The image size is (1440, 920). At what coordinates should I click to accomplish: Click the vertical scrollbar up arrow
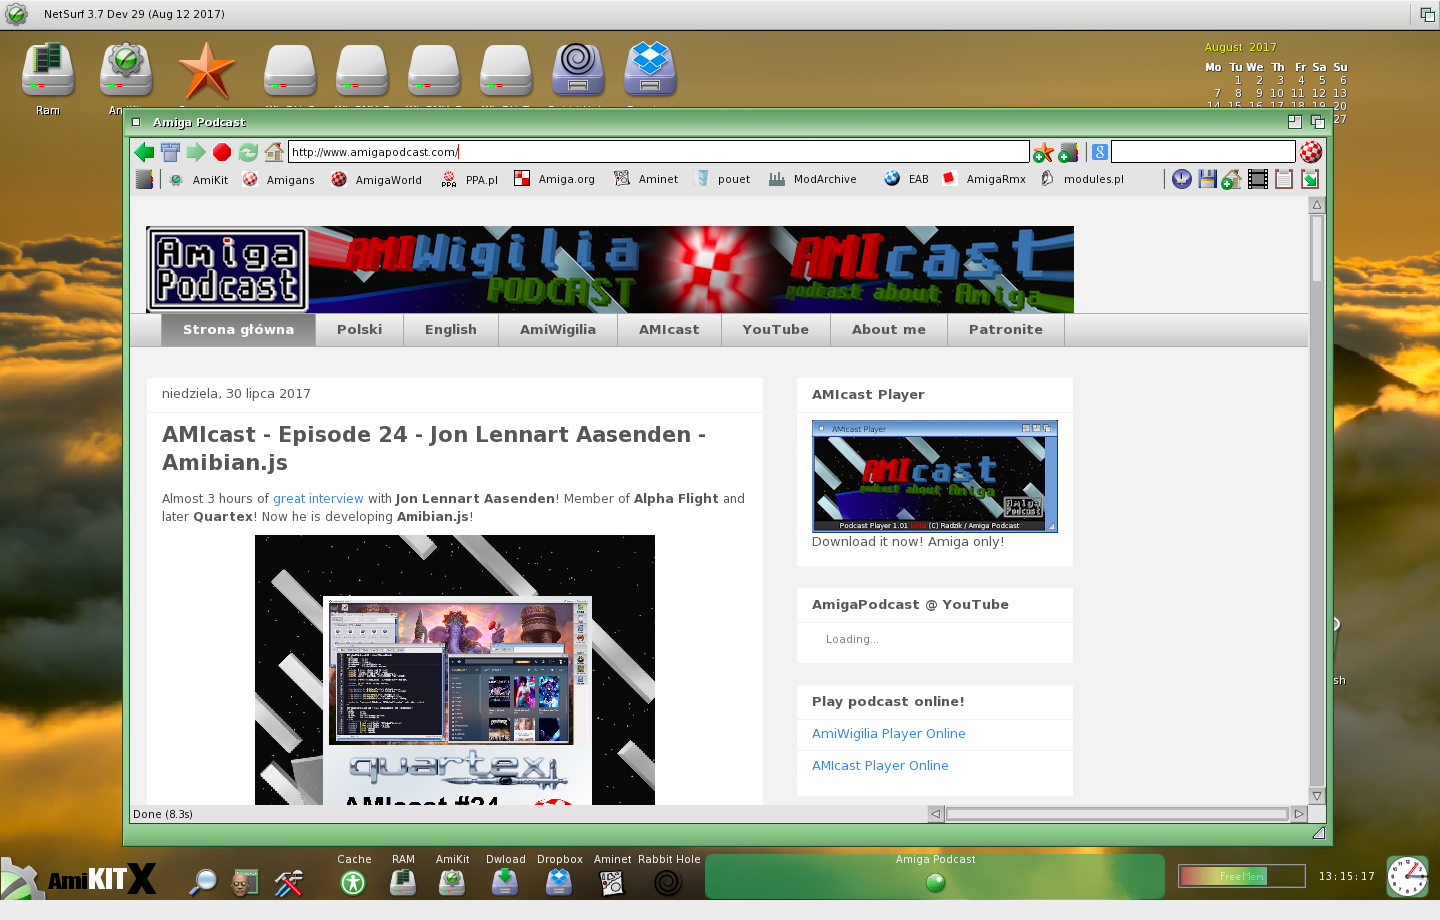(1317, 205)
